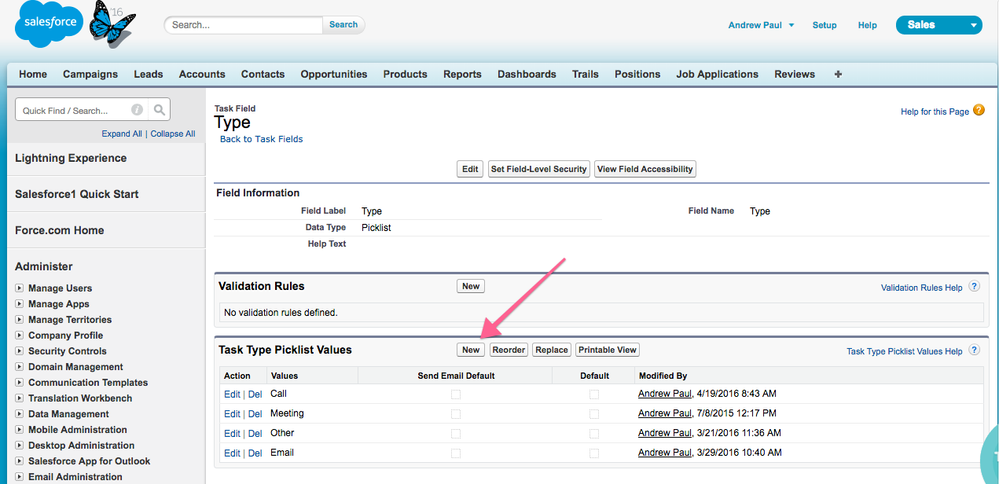Toggle Send Email Default checkbox for Email
999x484 pixels.
pyautogui.click(x=456, y=453)
